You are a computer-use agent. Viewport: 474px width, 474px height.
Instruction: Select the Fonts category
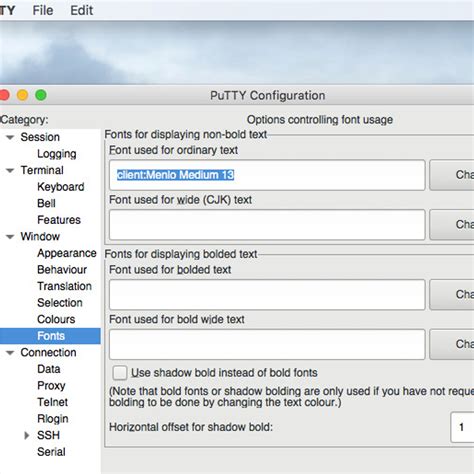pos(51,336)
